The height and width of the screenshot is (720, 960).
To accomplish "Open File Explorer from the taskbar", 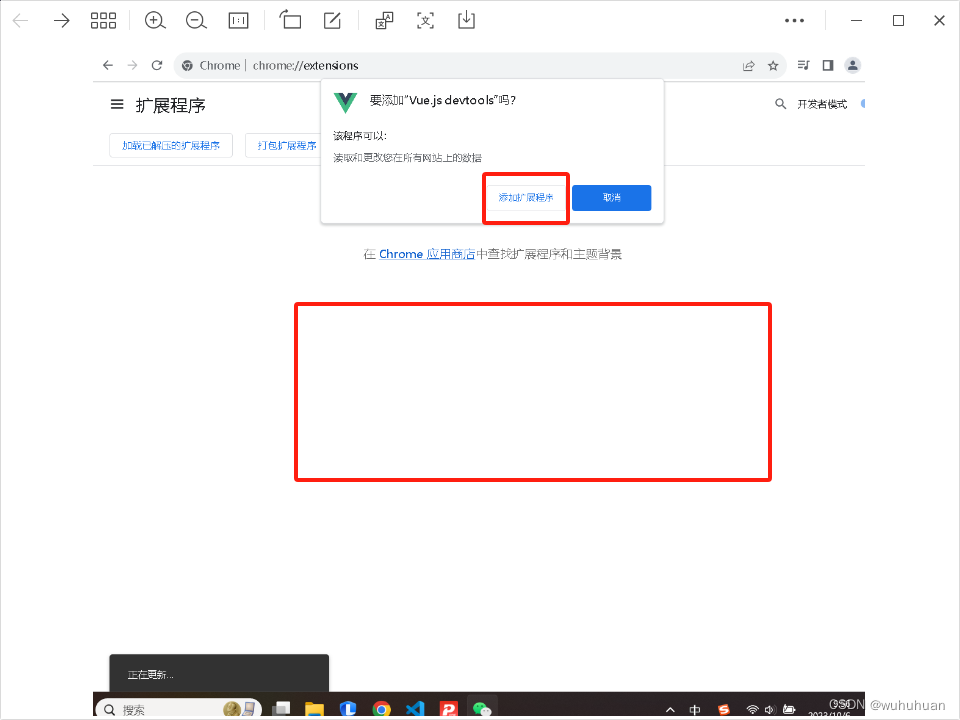I will point(314,709).
